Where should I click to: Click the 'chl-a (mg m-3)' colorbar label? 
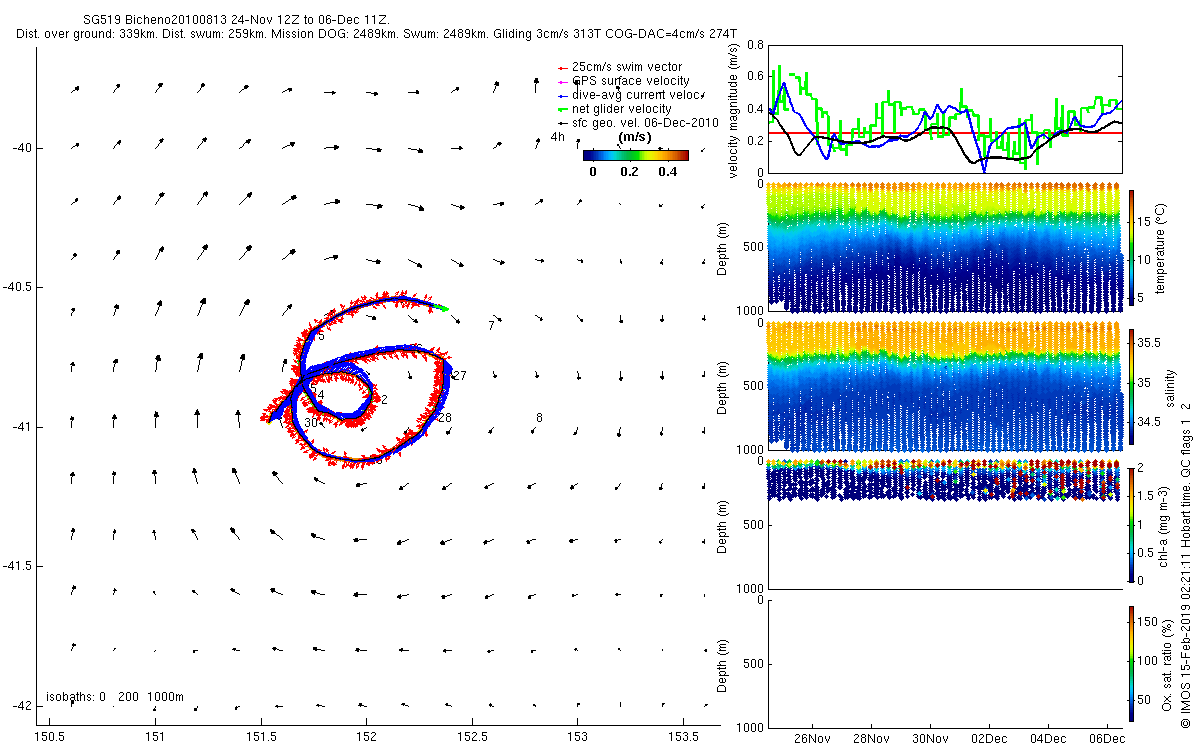coord(1166,524)
